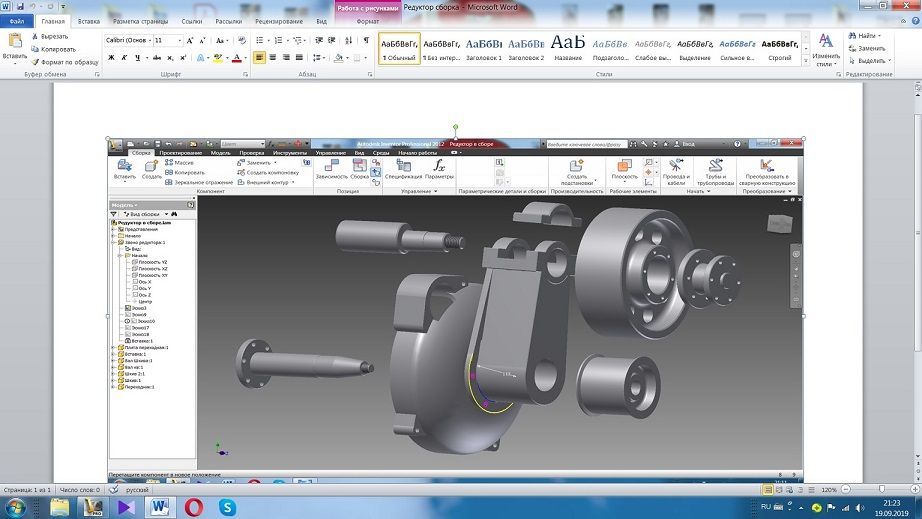Open the Формат picture tools tab
The image size is (922, 519).
point(368,20)
